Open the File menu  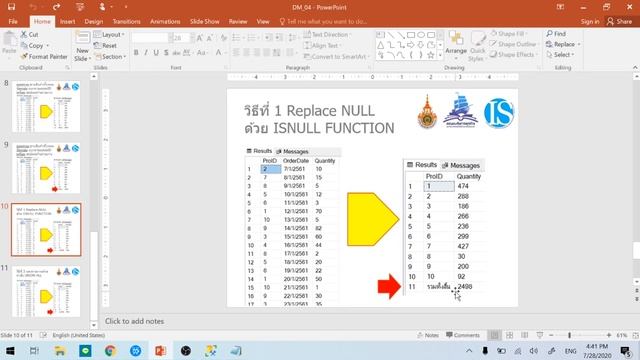tap(13, 21)
